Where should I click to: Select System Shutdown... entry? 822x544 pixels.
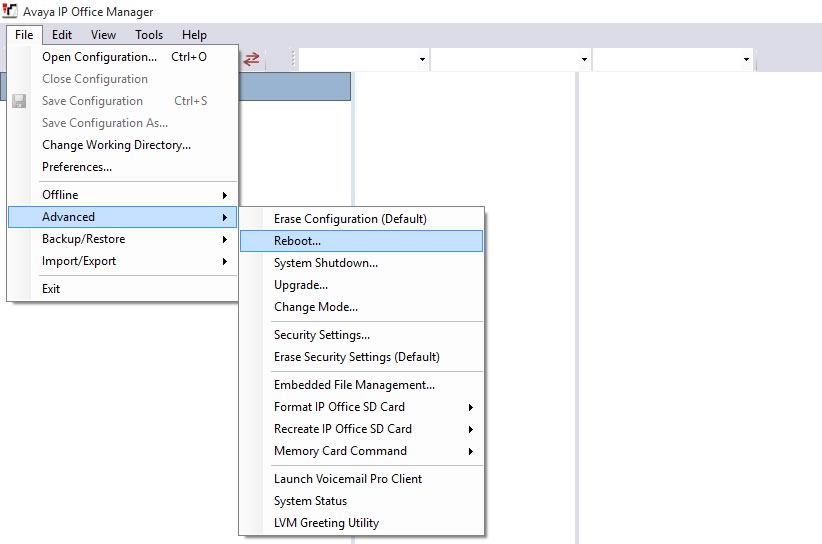coord(361,263)
